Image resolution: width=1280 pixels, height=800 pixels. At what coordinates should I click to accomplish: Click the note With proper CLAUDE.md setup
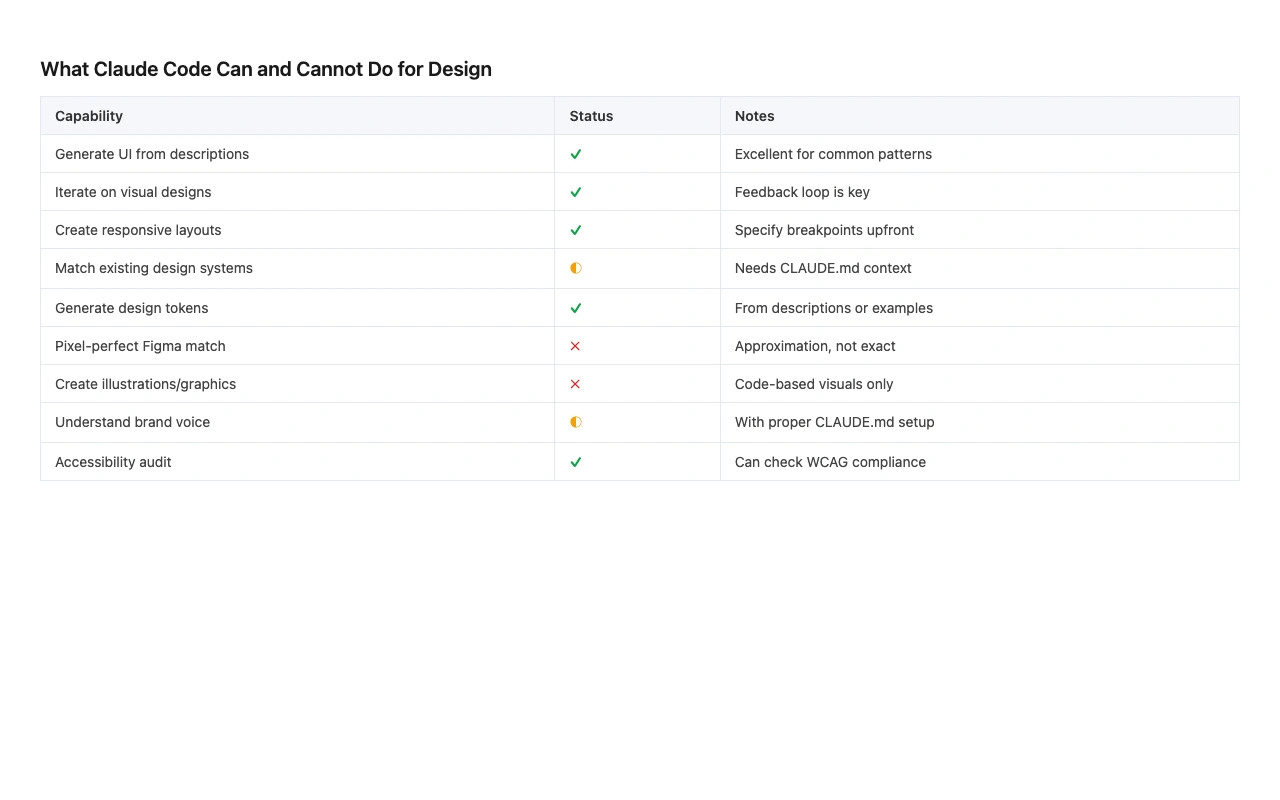point(835,422)
